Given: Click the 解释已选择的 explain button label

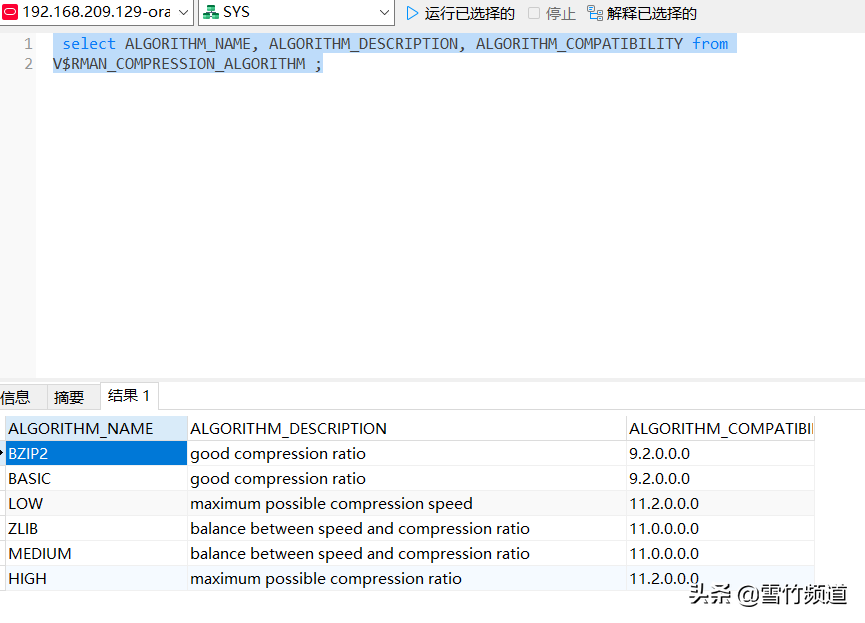Looking at the screenshot, I should (x=652, y=13).
